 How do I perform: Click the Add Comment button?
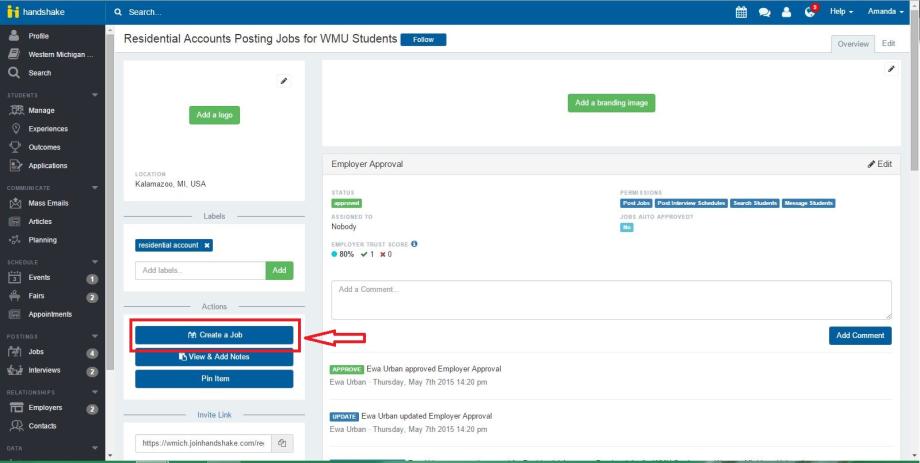[x=860, y=336]
